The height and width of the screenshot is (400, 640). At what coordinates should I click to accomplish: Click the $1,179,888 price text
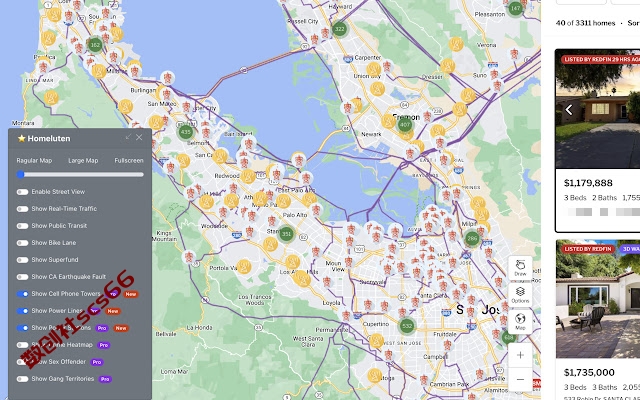coord(588,183)
